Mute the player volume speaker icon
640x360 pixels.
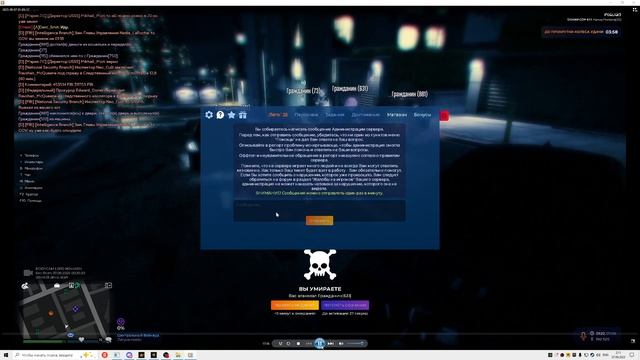(341, 344)
